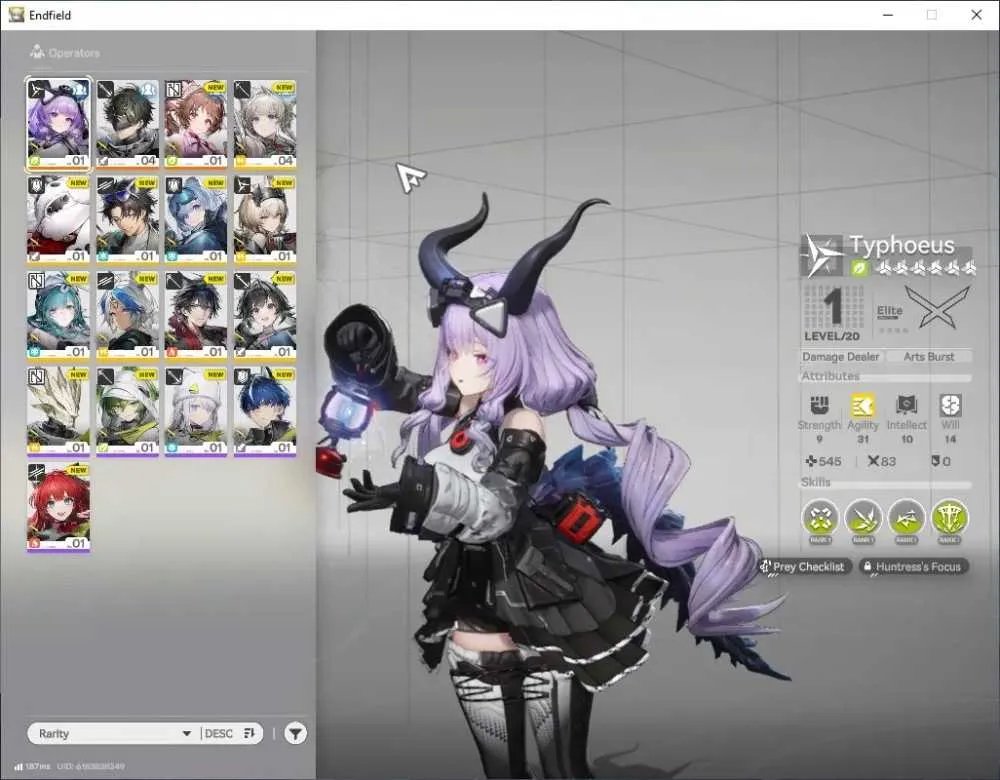Select the white bear operator card
Screen dimensions: 1000x780
tap(59, 220)
